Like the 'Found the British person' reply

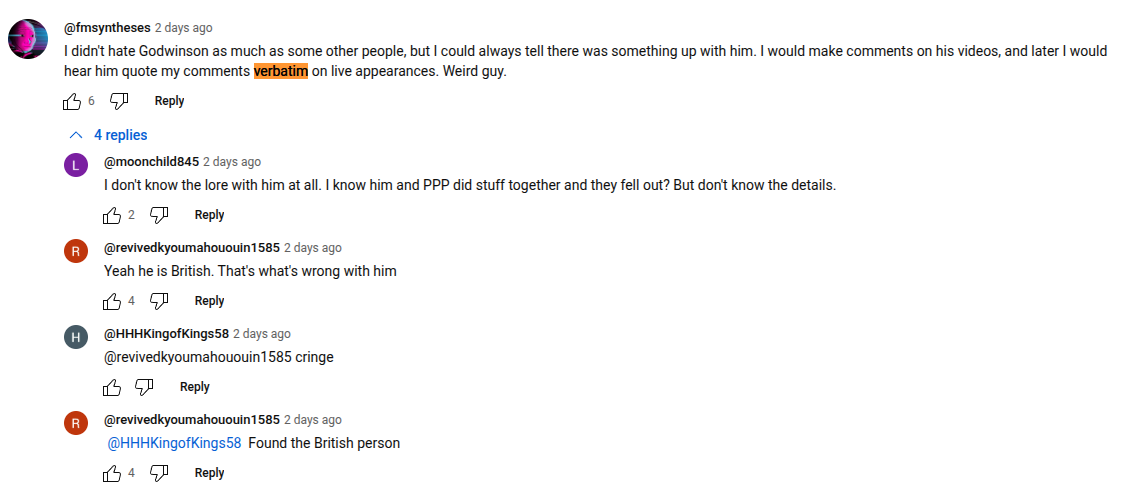tap(112, 473)
